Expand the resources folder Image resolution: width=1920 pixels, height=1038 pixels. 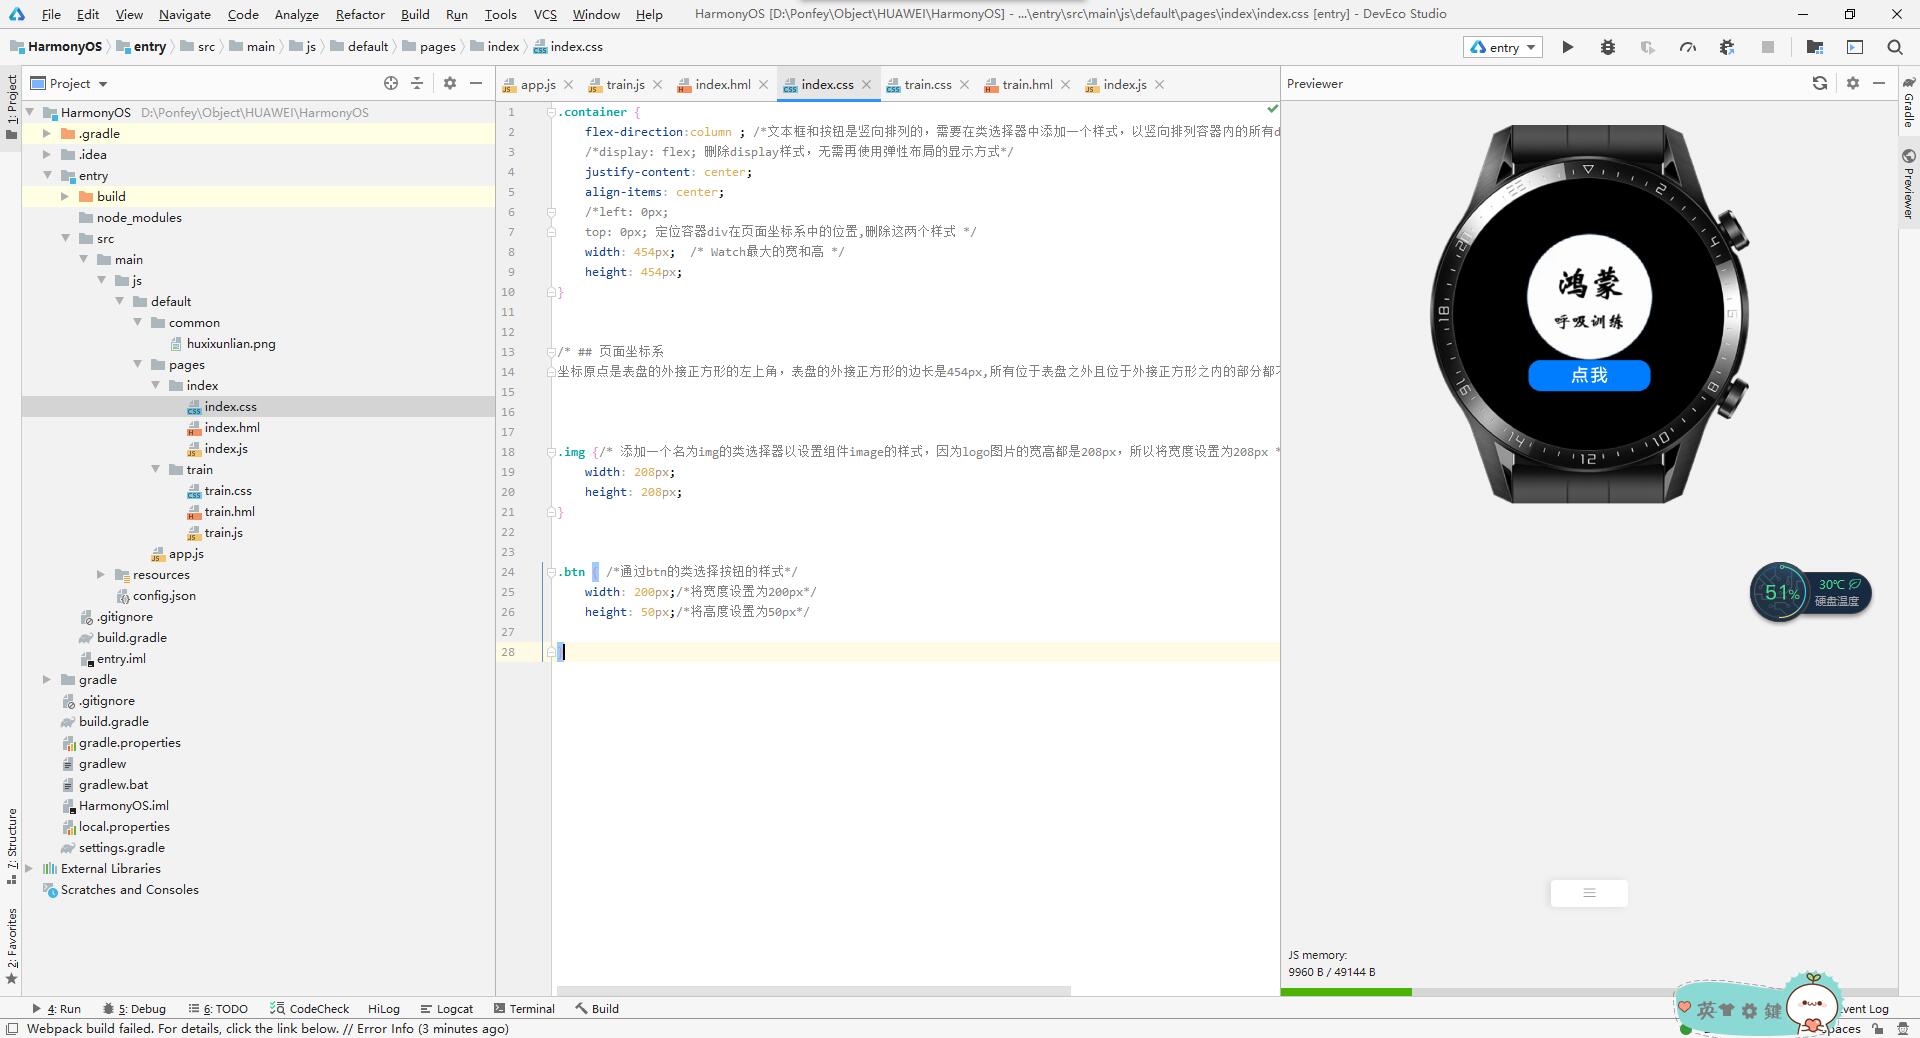click(100, 574)
